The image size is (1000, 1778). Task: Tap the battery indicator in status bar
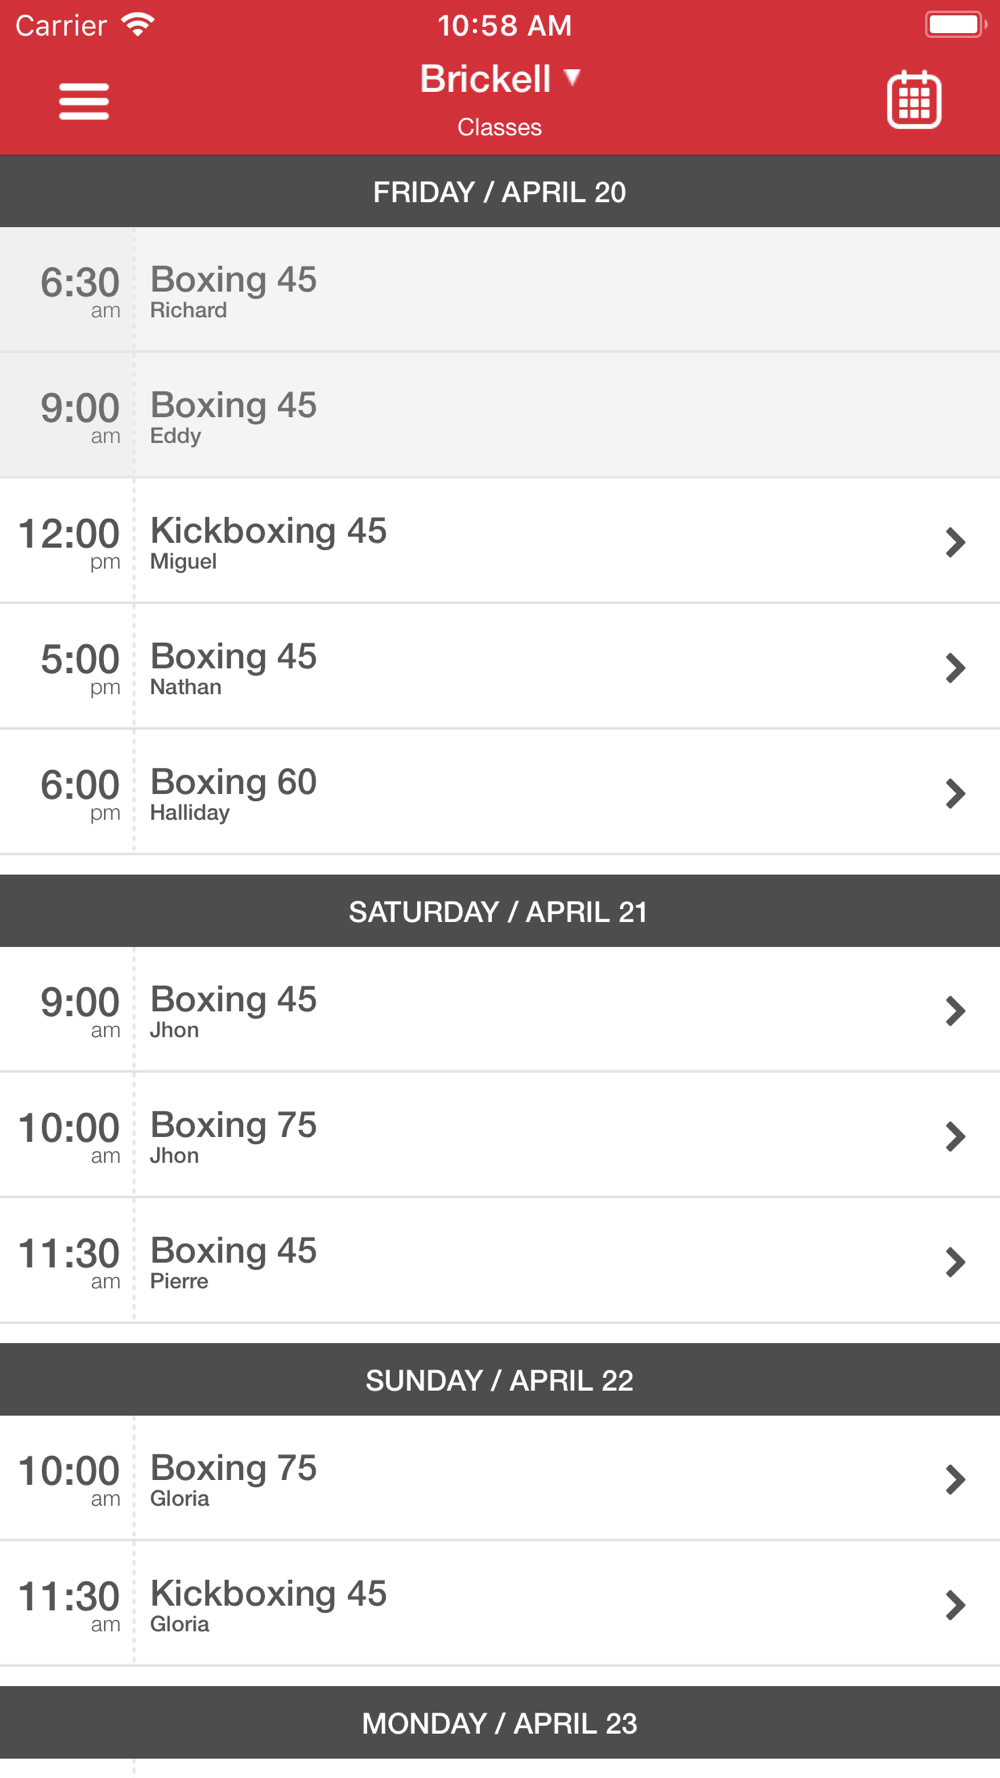[955, 24]
